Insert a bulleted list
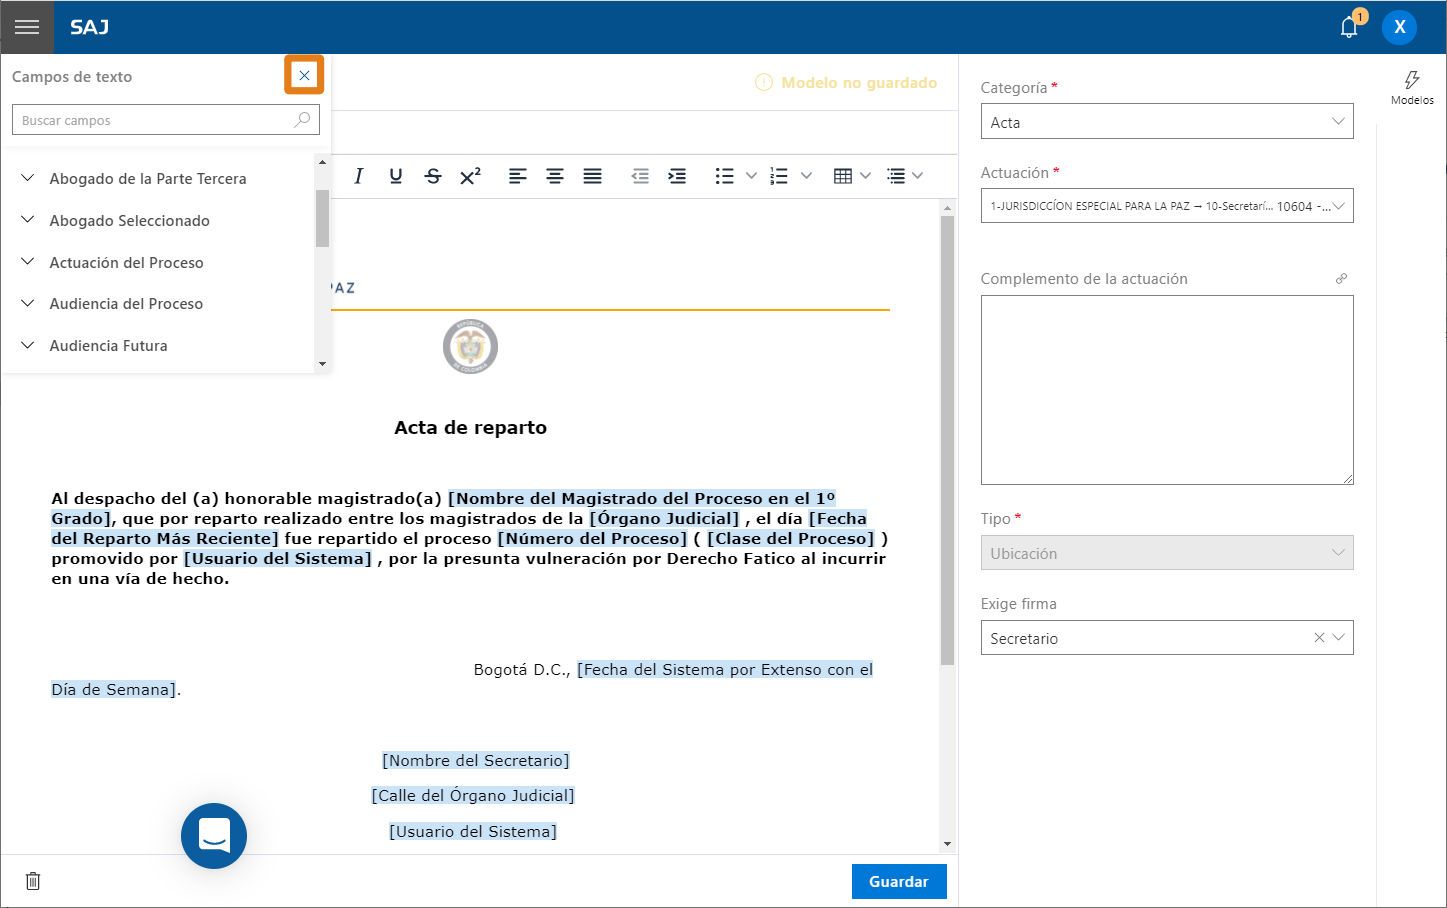The image size is (1447, 908). pos(725,176)
